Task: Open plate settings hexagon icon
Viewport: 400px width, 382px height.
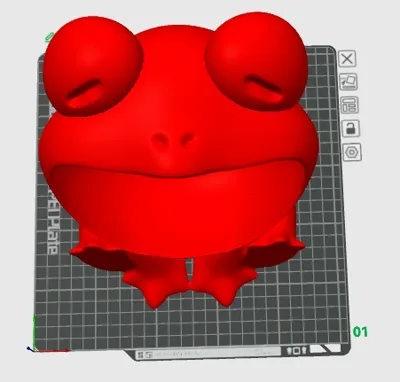Action: point(352,152)
